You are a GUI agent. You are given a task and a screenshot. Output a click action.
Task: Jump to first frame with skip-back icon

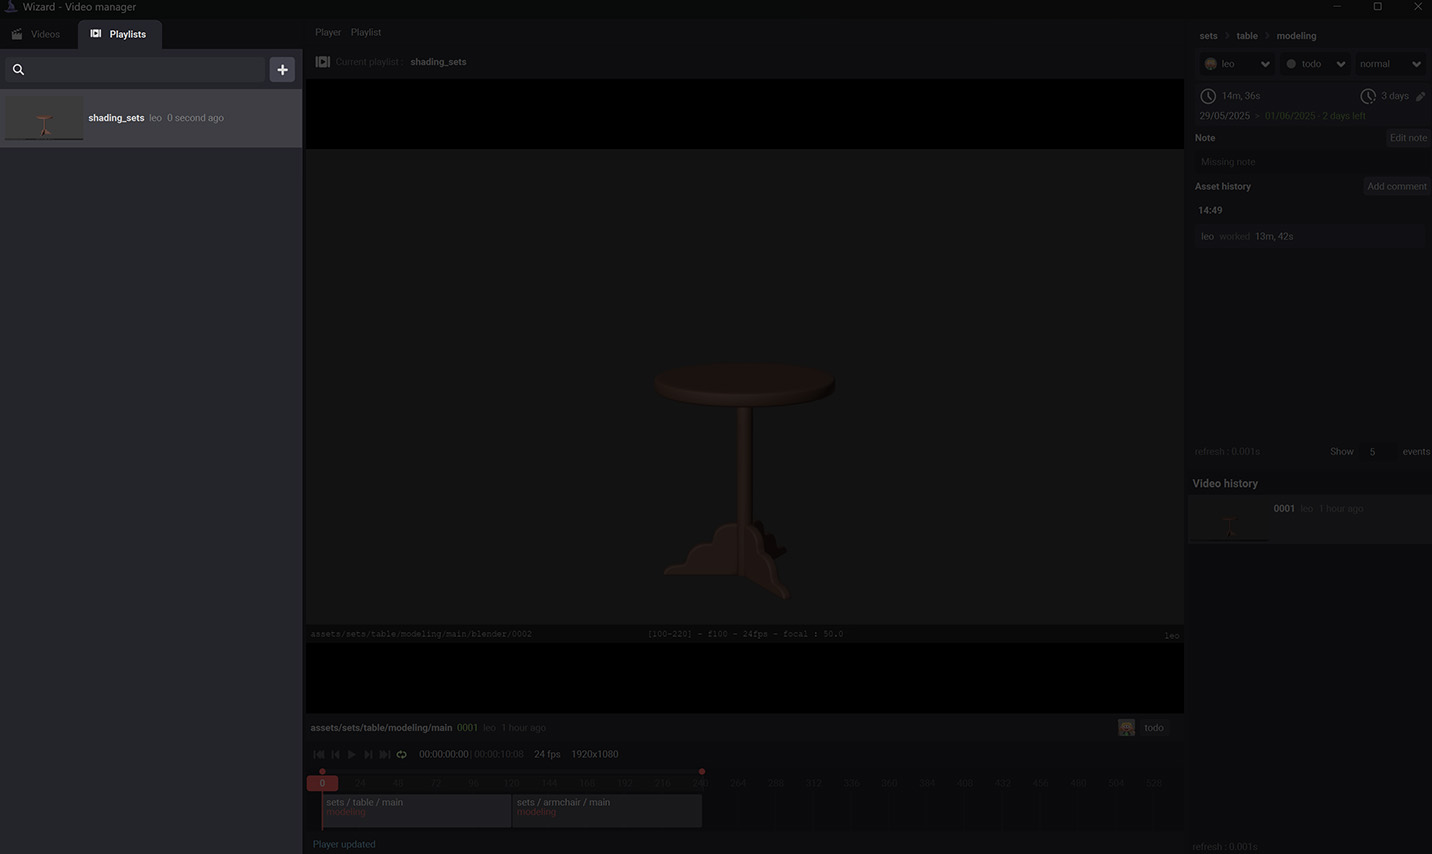319,755
